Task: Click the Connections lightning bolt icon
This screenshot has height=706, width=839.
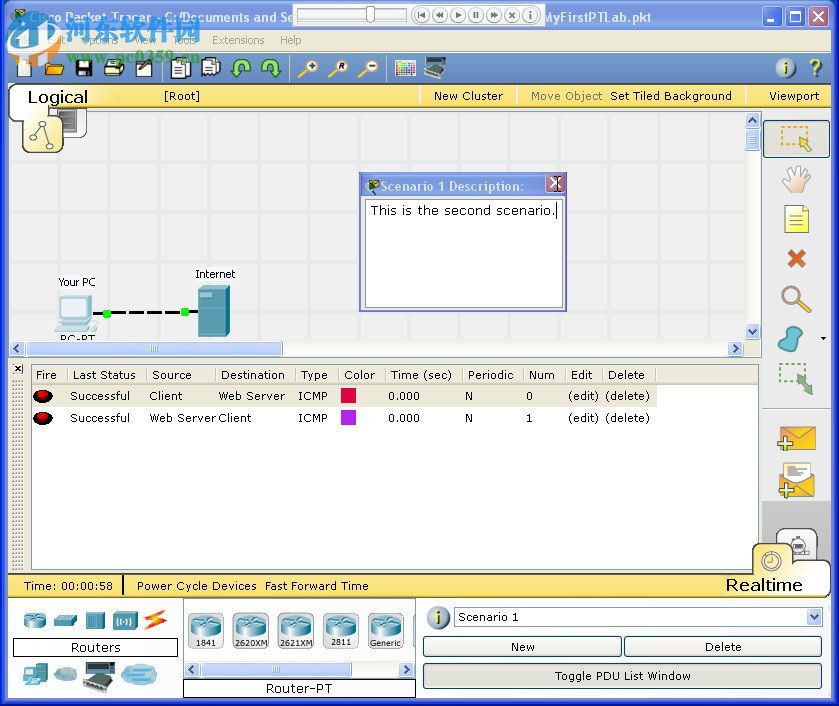Action: pos(154,620)
